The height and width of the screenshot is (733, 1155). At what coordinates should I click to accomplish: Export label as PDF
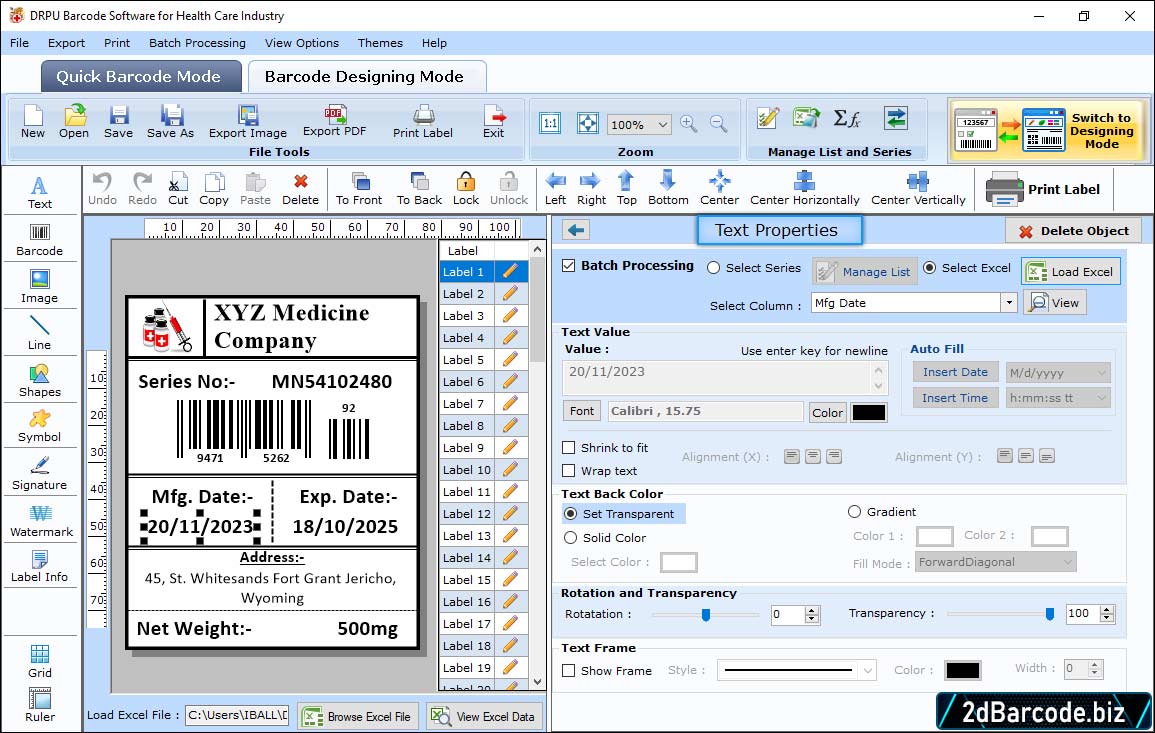coord(334,122)
